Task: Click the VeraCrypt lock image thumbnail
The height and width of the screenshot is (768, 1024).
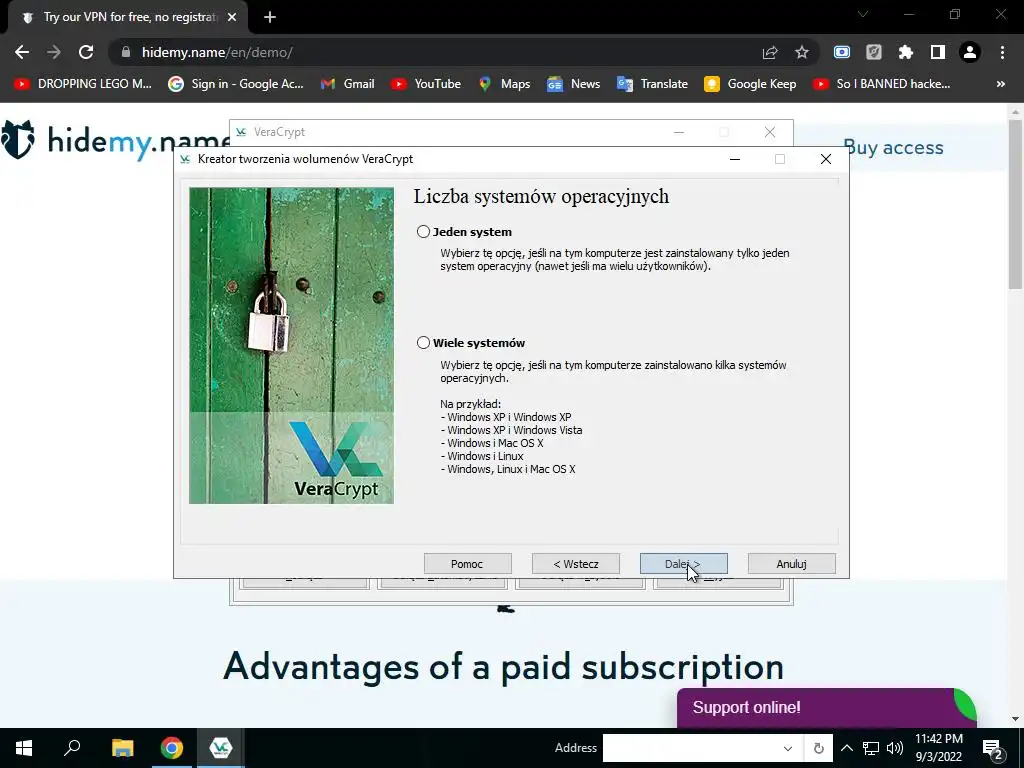Action: click(x=291, y=345)
